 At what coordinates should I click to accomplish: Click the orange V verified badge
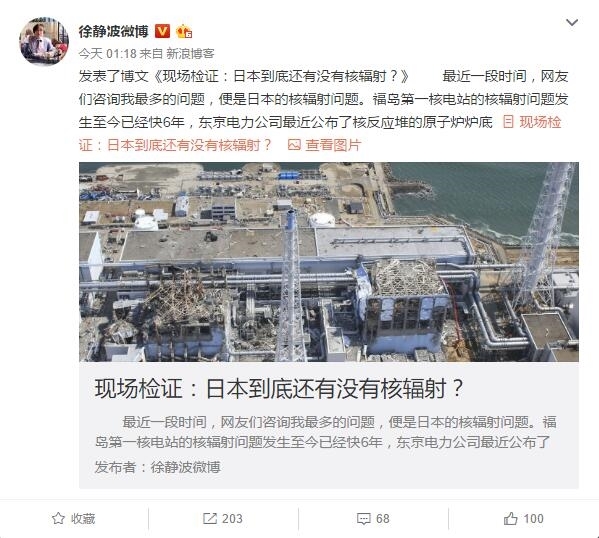[x=162, y=31]
